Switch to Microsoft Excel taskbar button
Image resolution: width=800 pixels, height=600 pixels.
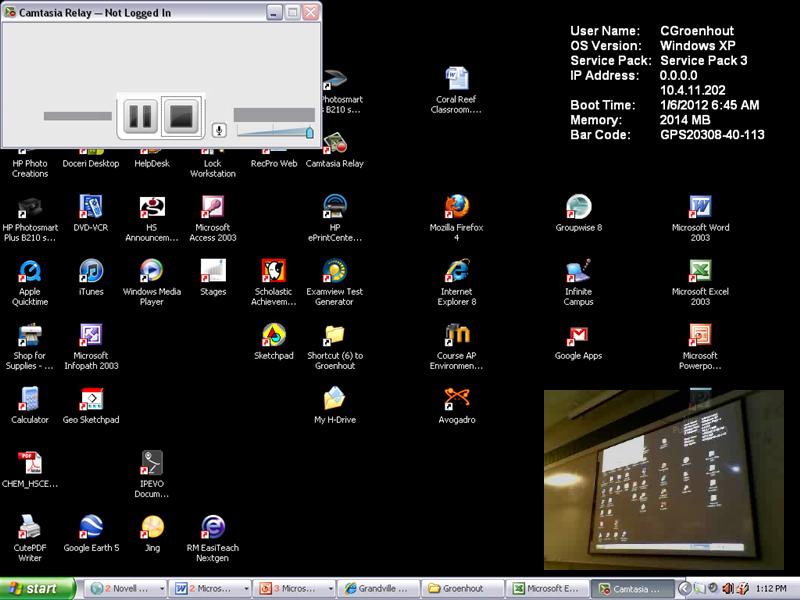pos(547,588)
